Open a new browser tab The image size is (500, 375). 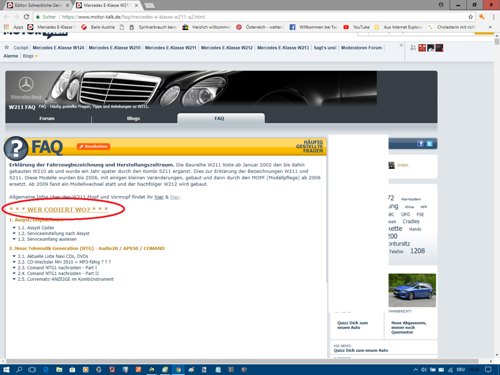(149, 5)
